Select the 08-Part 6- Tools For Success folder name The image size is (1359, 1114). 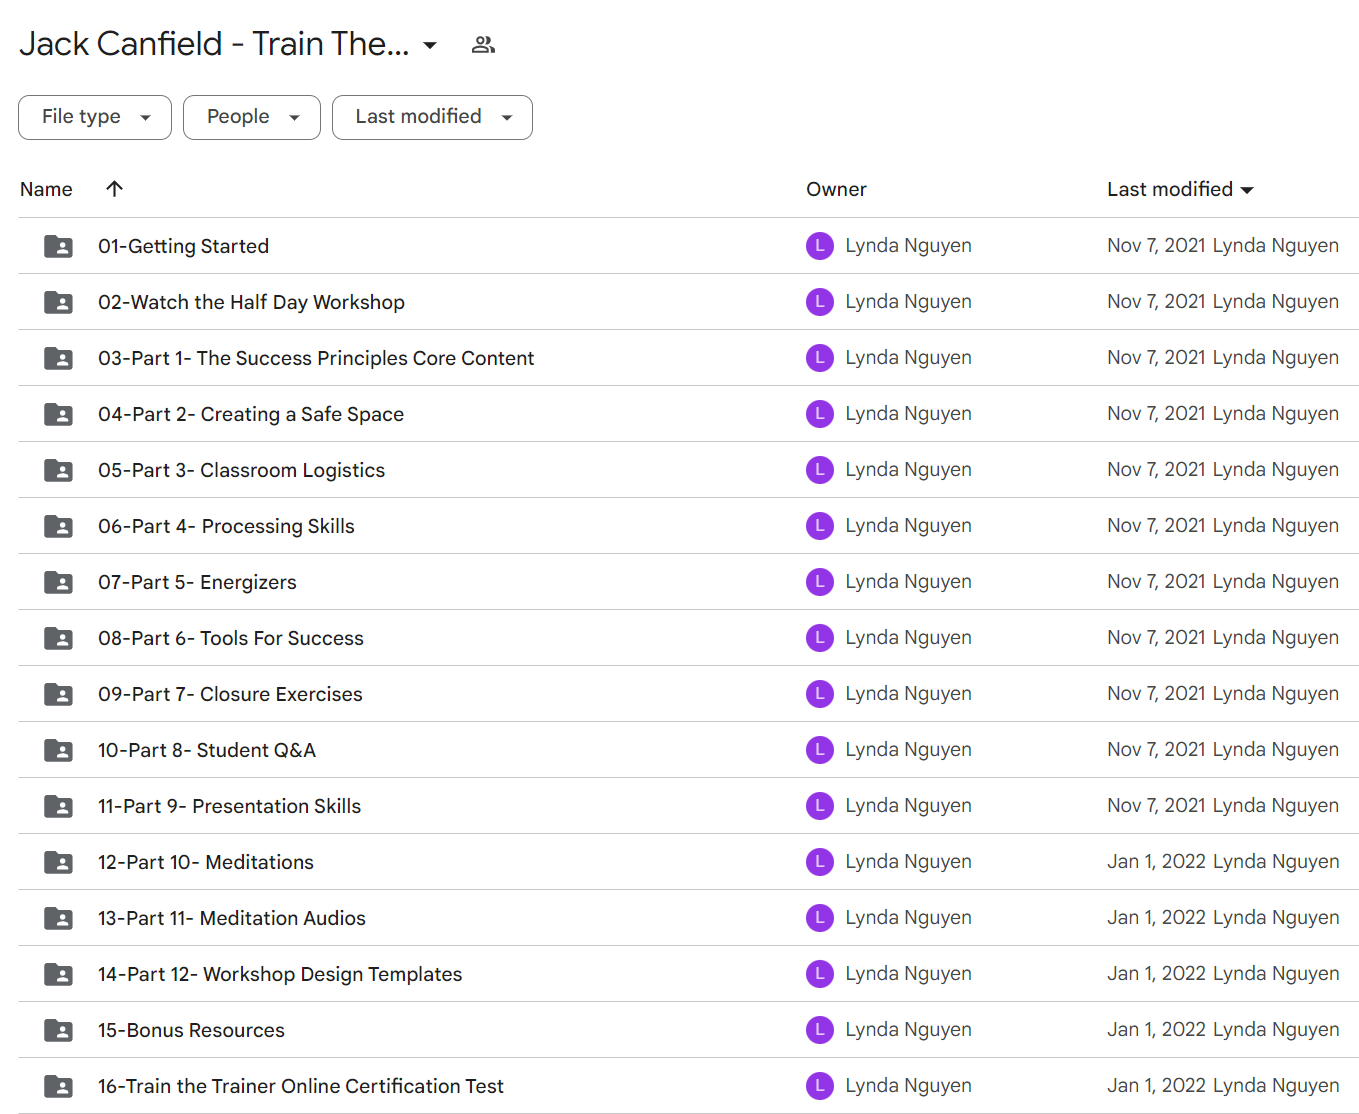point(231,638)
